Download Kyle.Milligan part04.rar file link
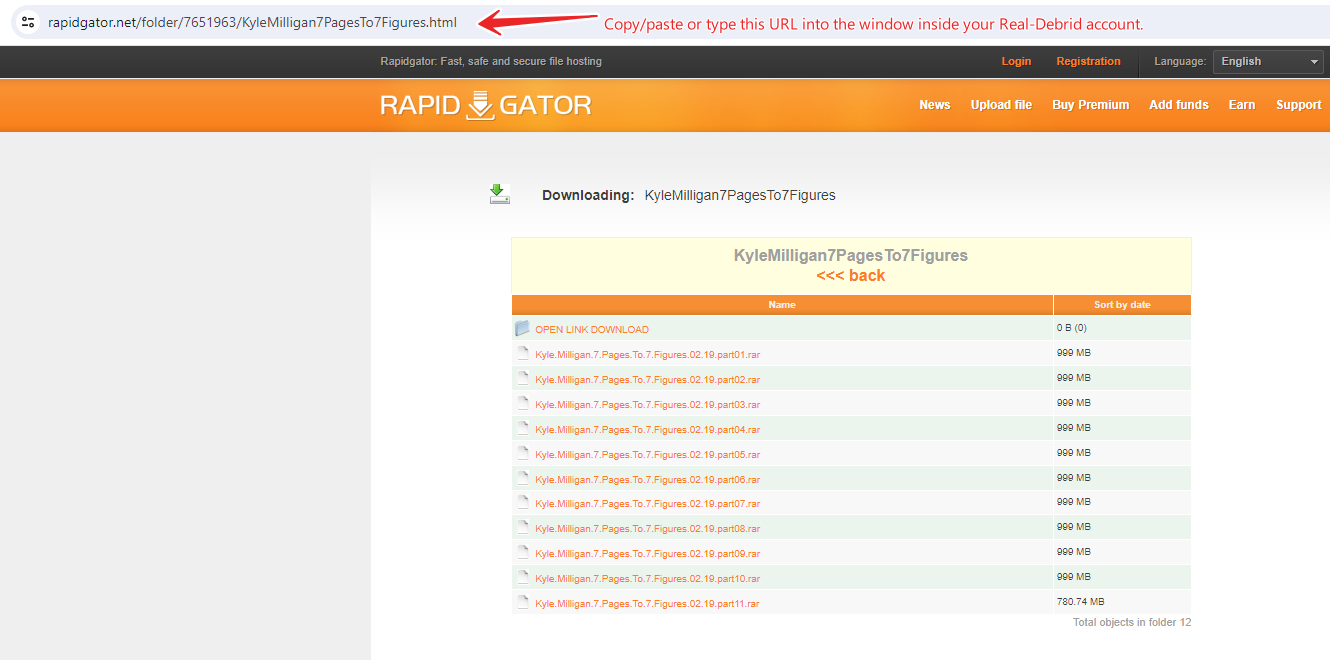 tap(647, 430)
